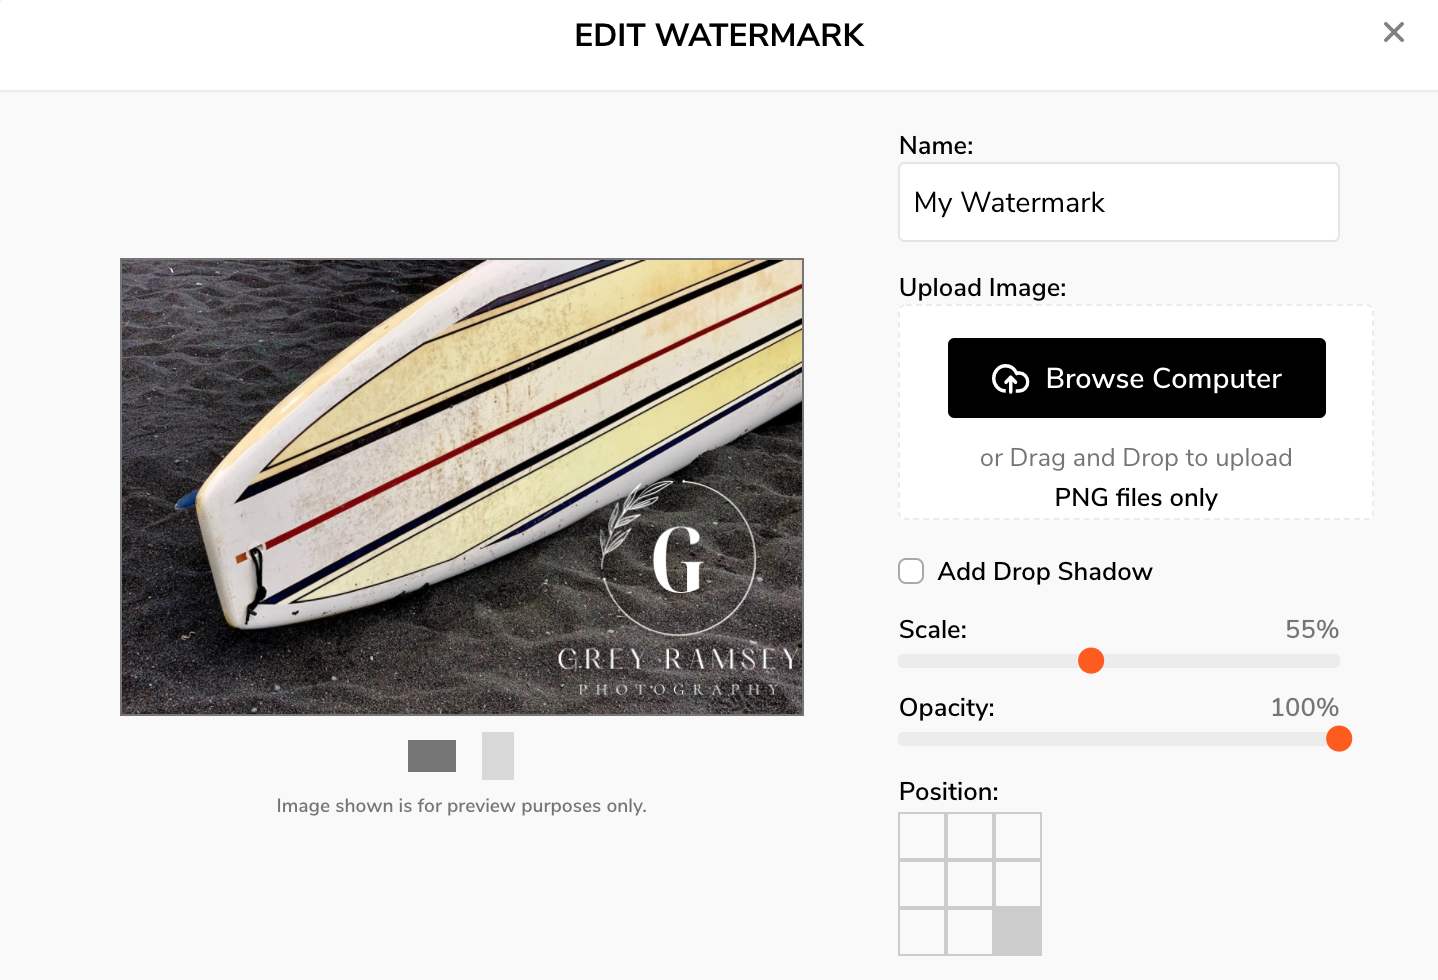Click the Scale slider handle

point(1091,661)
